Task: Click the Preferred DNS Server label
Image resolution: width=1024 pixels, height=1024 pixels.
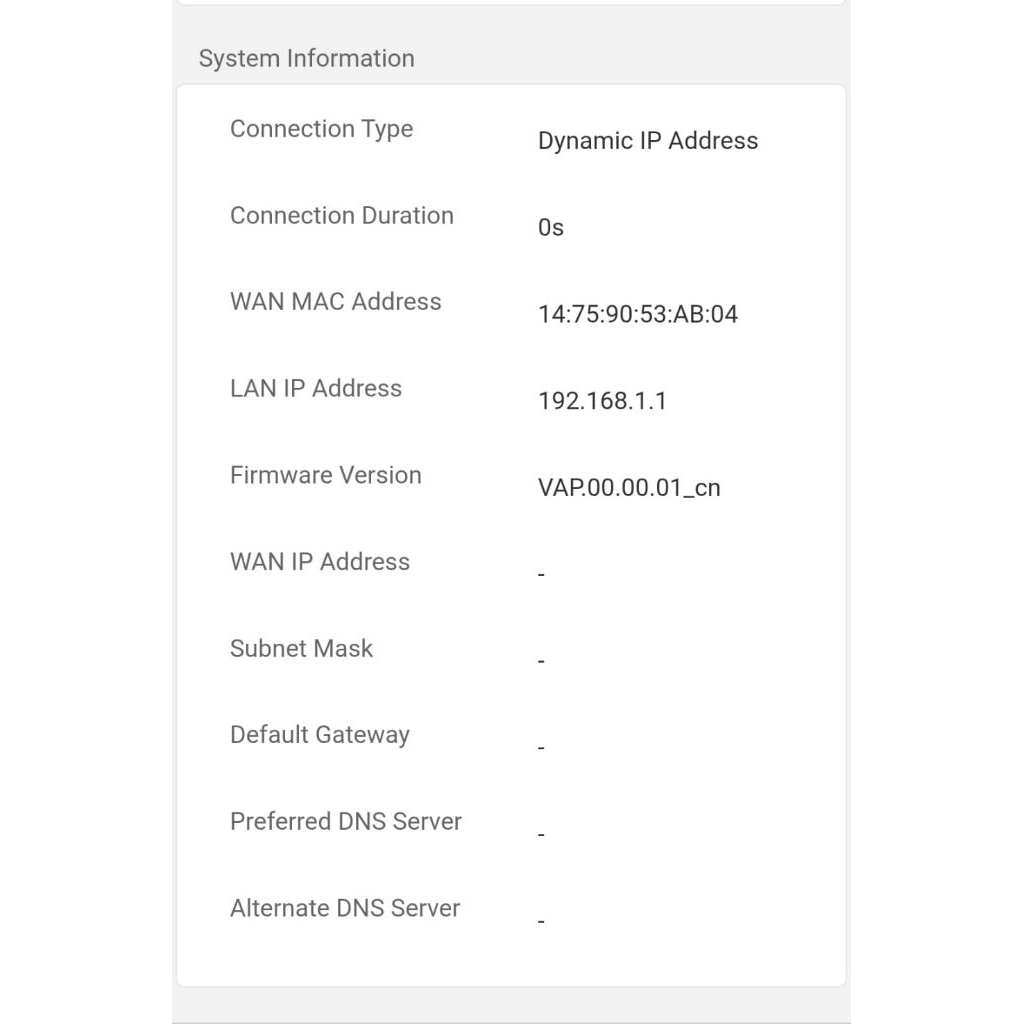Action: pos(345,822)
